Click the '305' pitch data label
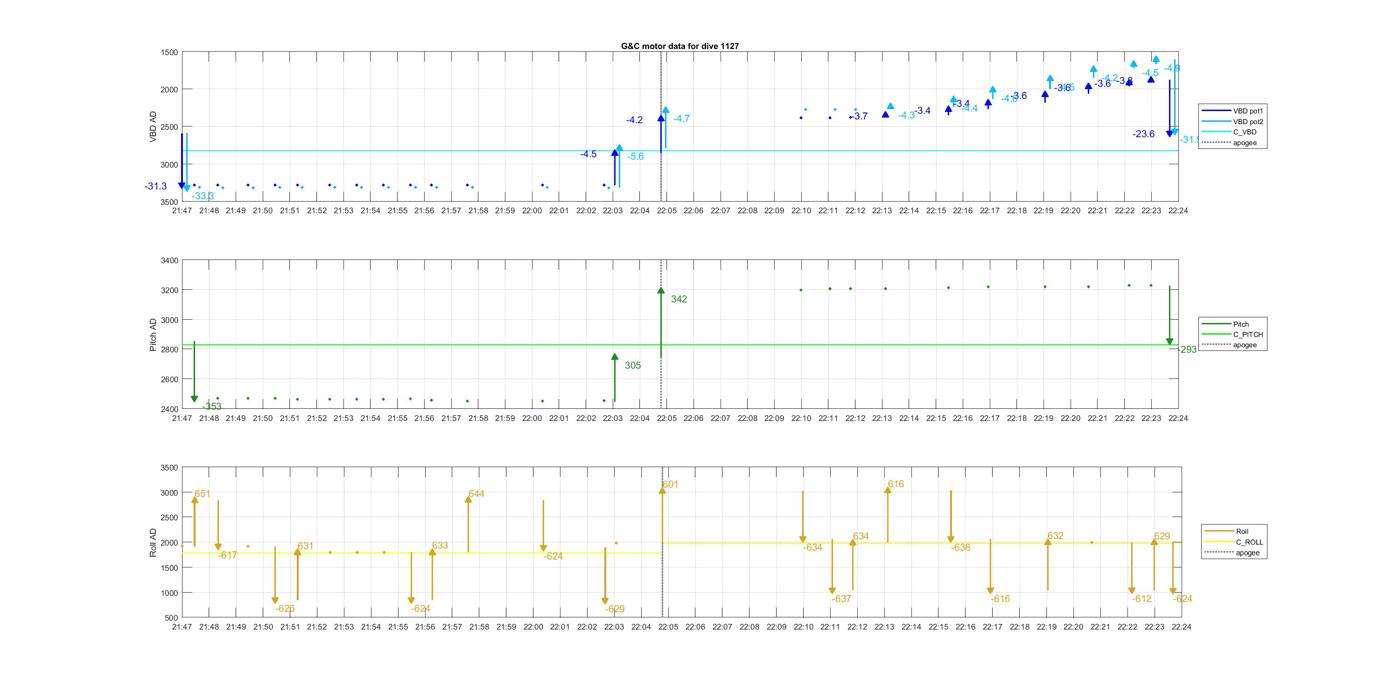 click(632, 366)
